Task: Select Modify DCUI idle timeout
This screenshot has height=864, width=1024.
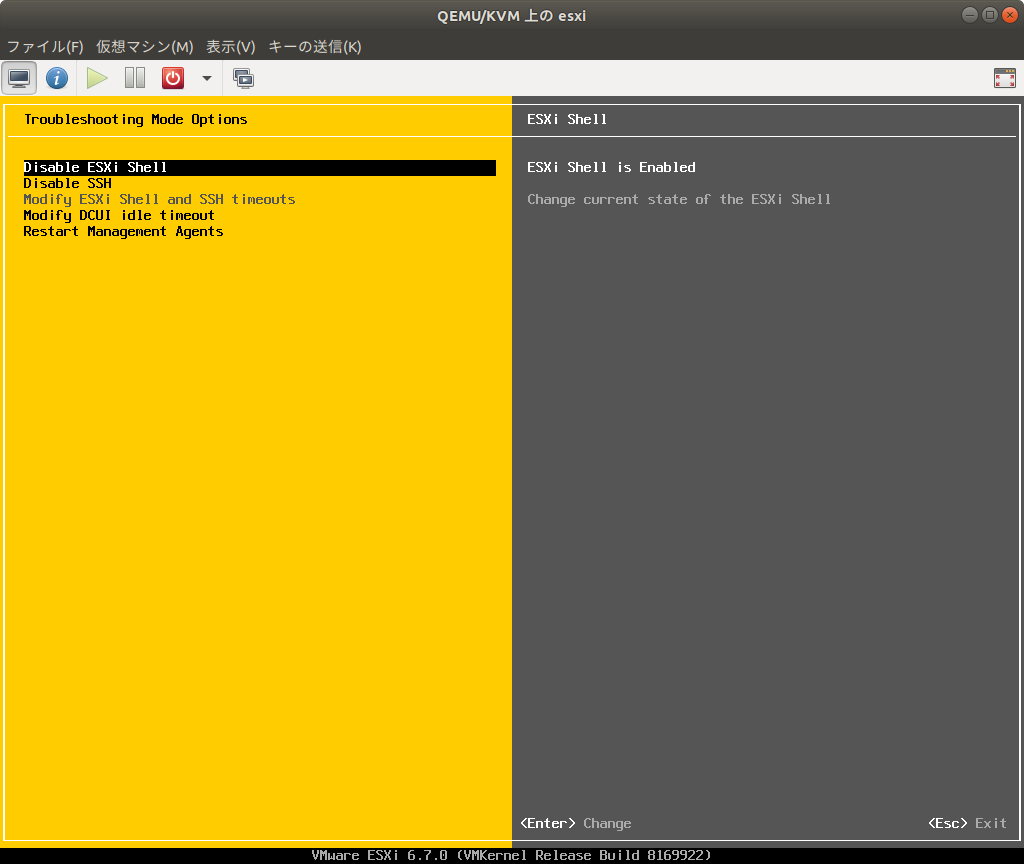Action: point(119,216)
